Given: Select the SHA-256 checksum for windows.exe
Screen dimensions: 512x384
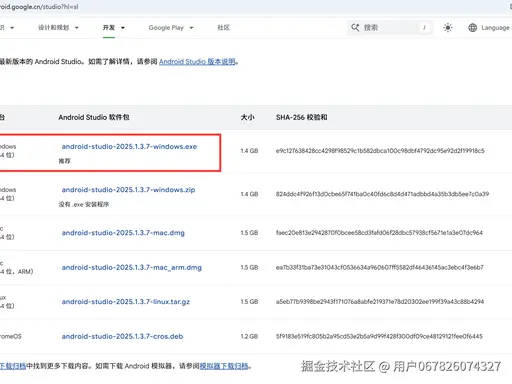Looking at the screenshot, I should tap(380, 151).
